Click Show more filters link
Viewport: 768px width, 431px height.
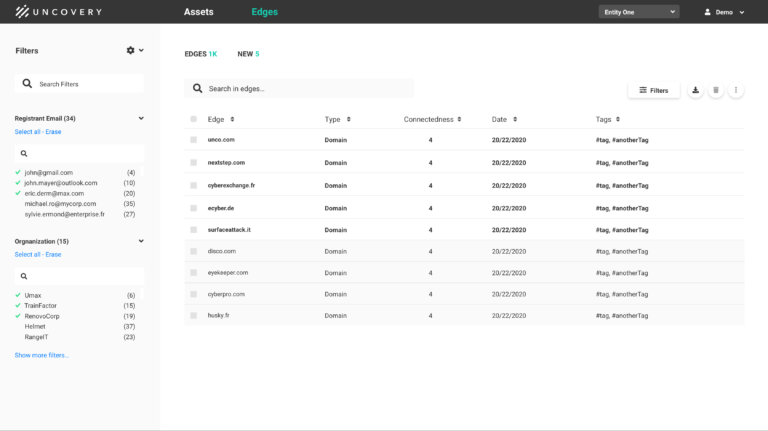tap(42, 355)
